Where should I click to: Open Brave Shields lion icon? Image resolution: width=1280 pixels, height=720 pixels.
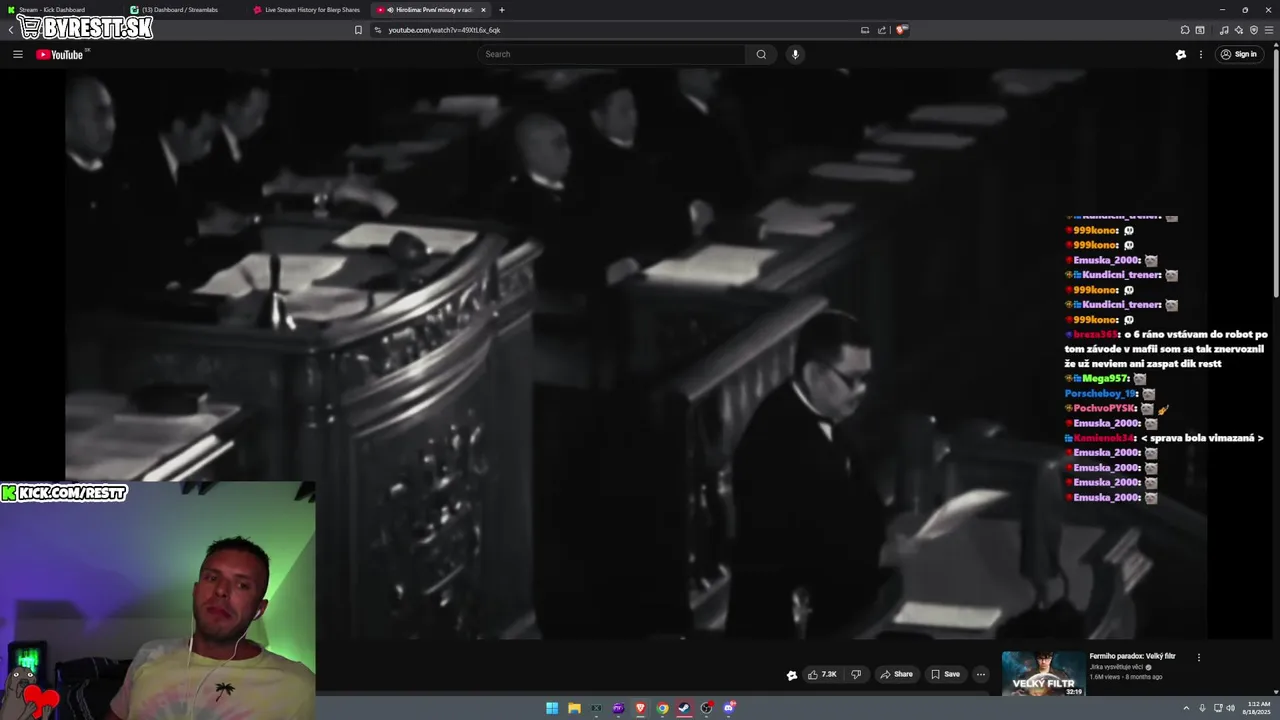(901, 30)
